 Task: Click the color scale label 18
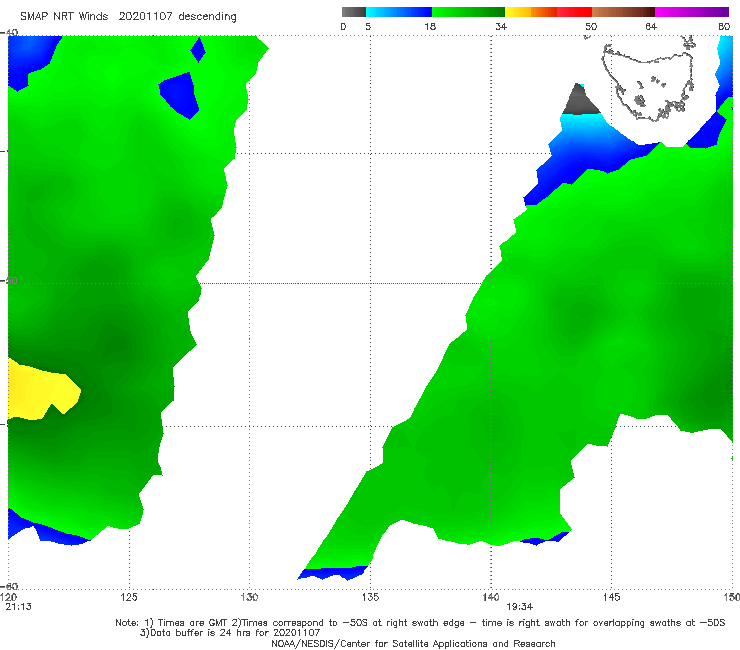[x=430, y=27]
